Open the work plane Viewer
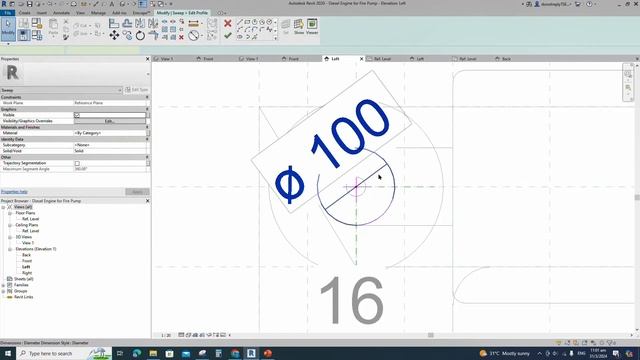 point(312,27)
